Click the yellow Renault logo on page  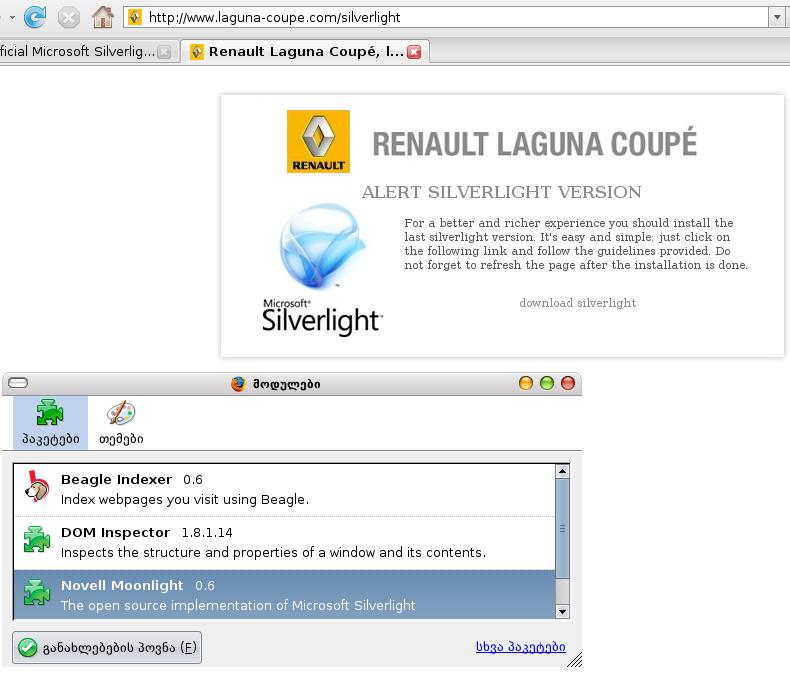318,142
